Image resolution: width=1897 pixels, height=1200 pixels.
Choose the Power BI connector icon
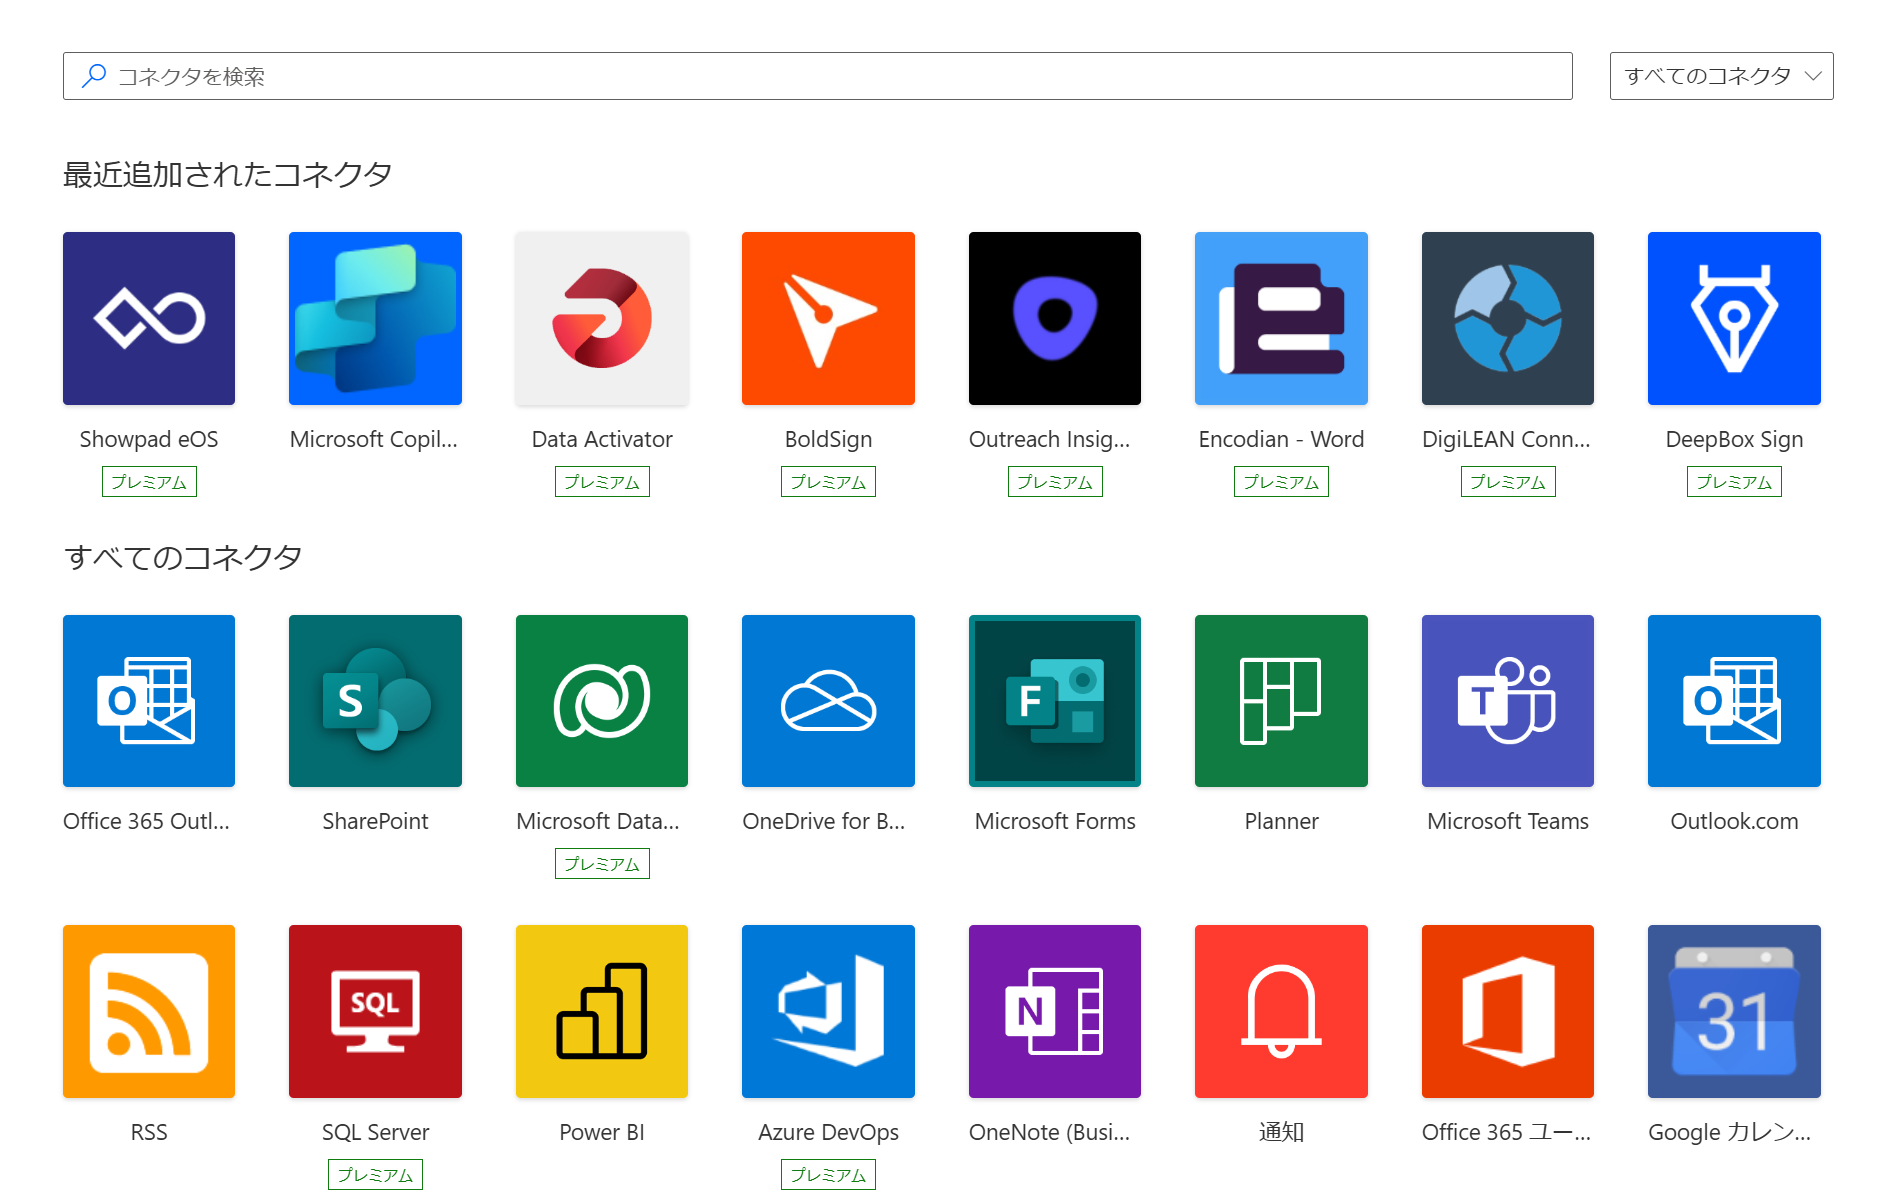[x=602, y=1011]
